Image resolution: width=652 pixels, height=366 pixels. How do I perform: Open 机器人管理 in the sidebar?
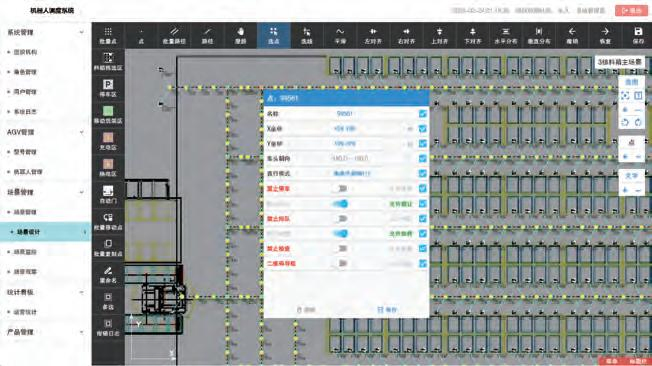tap(28, 172)
